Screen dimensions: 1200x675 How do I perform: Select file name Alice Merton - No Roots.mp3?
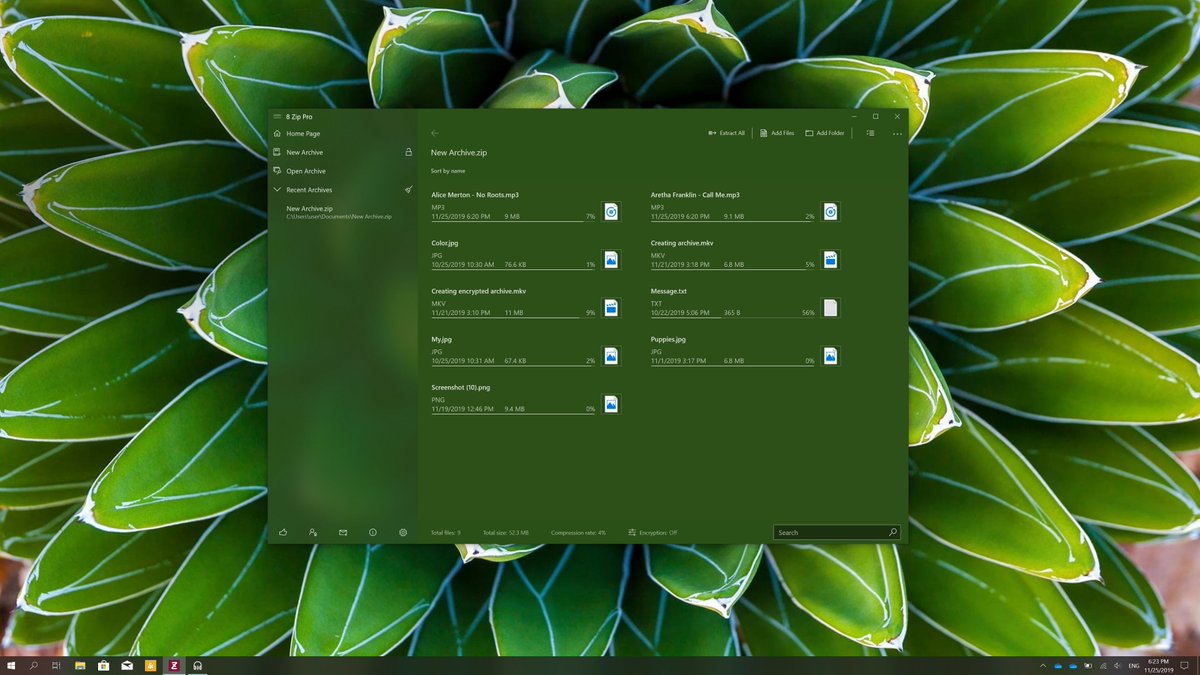click(475, 195)
